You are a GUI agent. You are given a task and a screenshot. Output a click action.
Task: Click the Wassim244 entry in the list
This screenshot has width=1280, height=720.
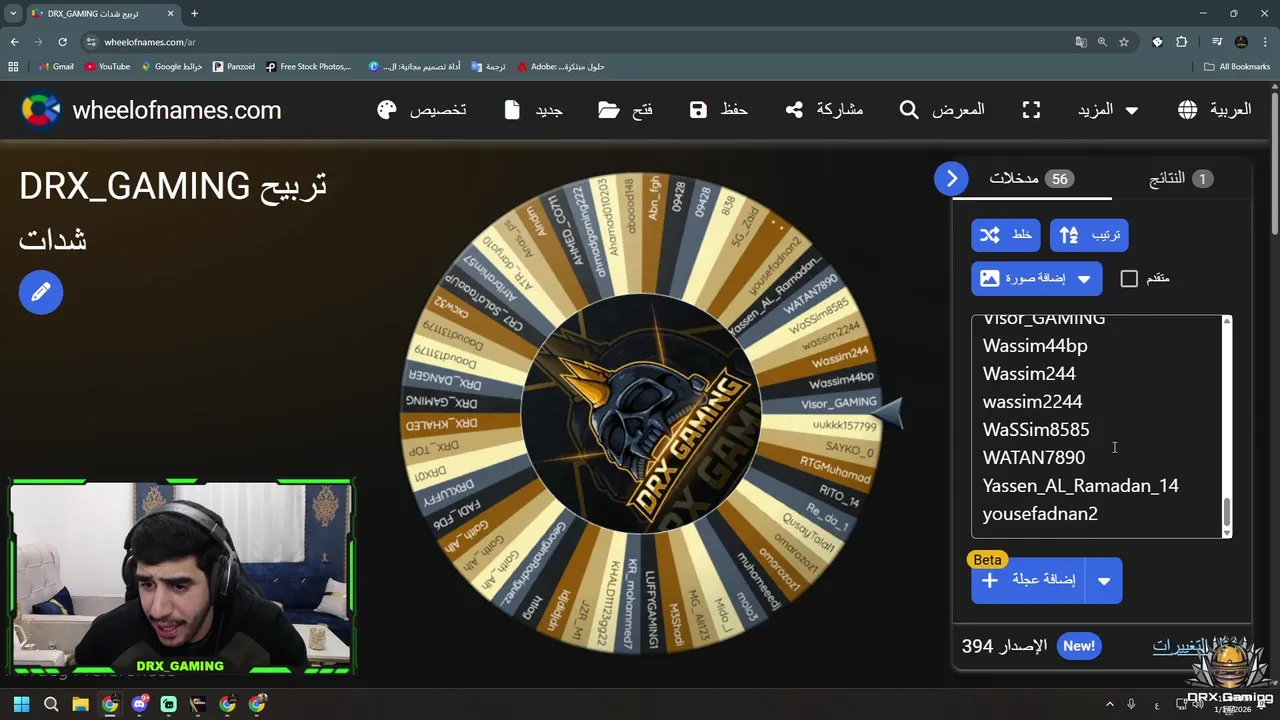pos(1029,374)
